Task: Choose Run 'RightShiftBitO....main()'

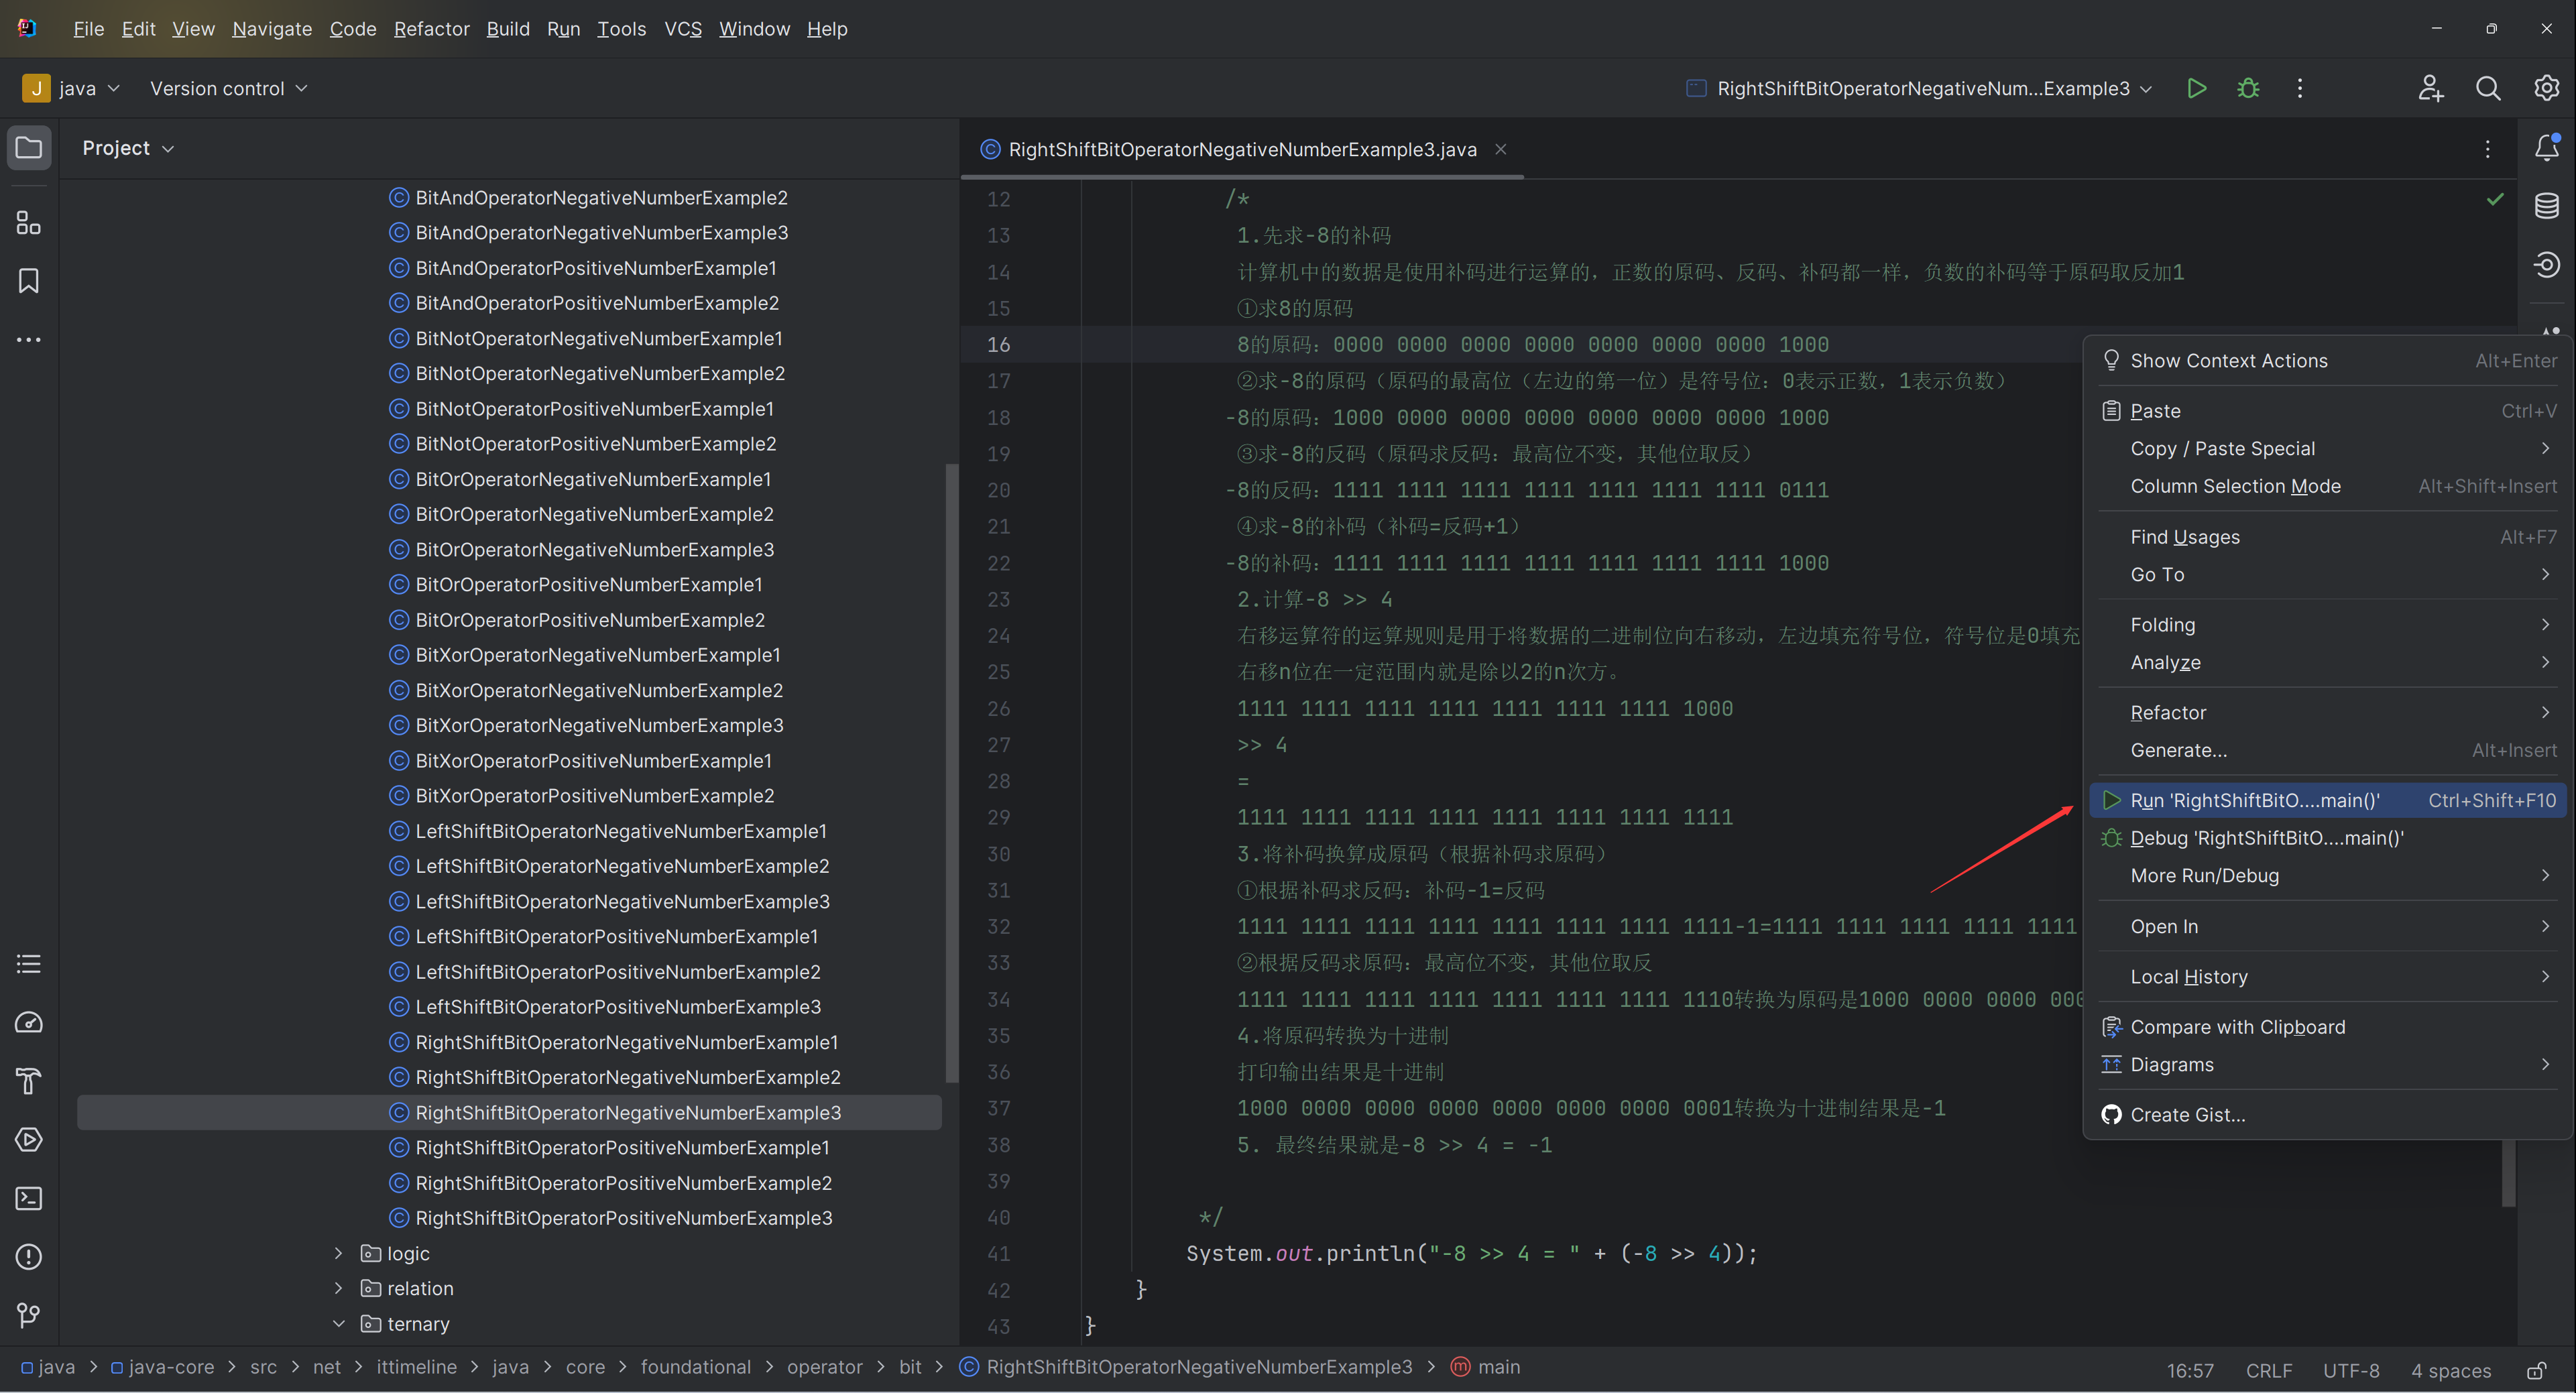Action: pyautogui.click(x=2329, y=800)
